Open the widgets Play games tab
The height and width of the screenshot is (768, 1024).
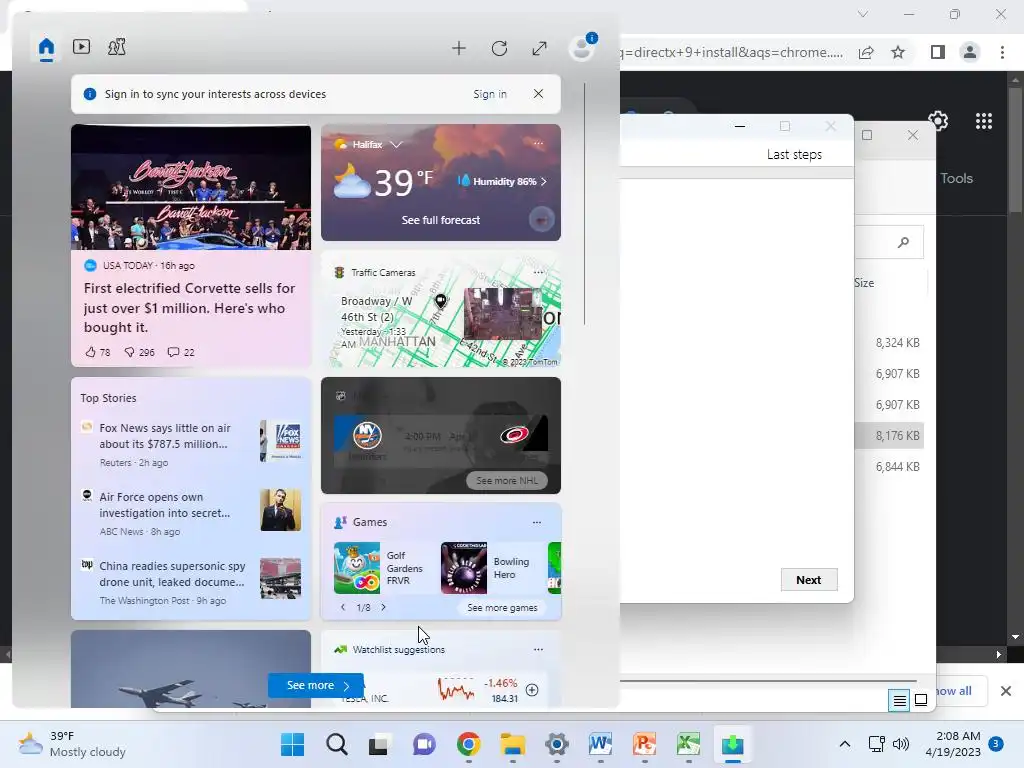coord(117,47)
